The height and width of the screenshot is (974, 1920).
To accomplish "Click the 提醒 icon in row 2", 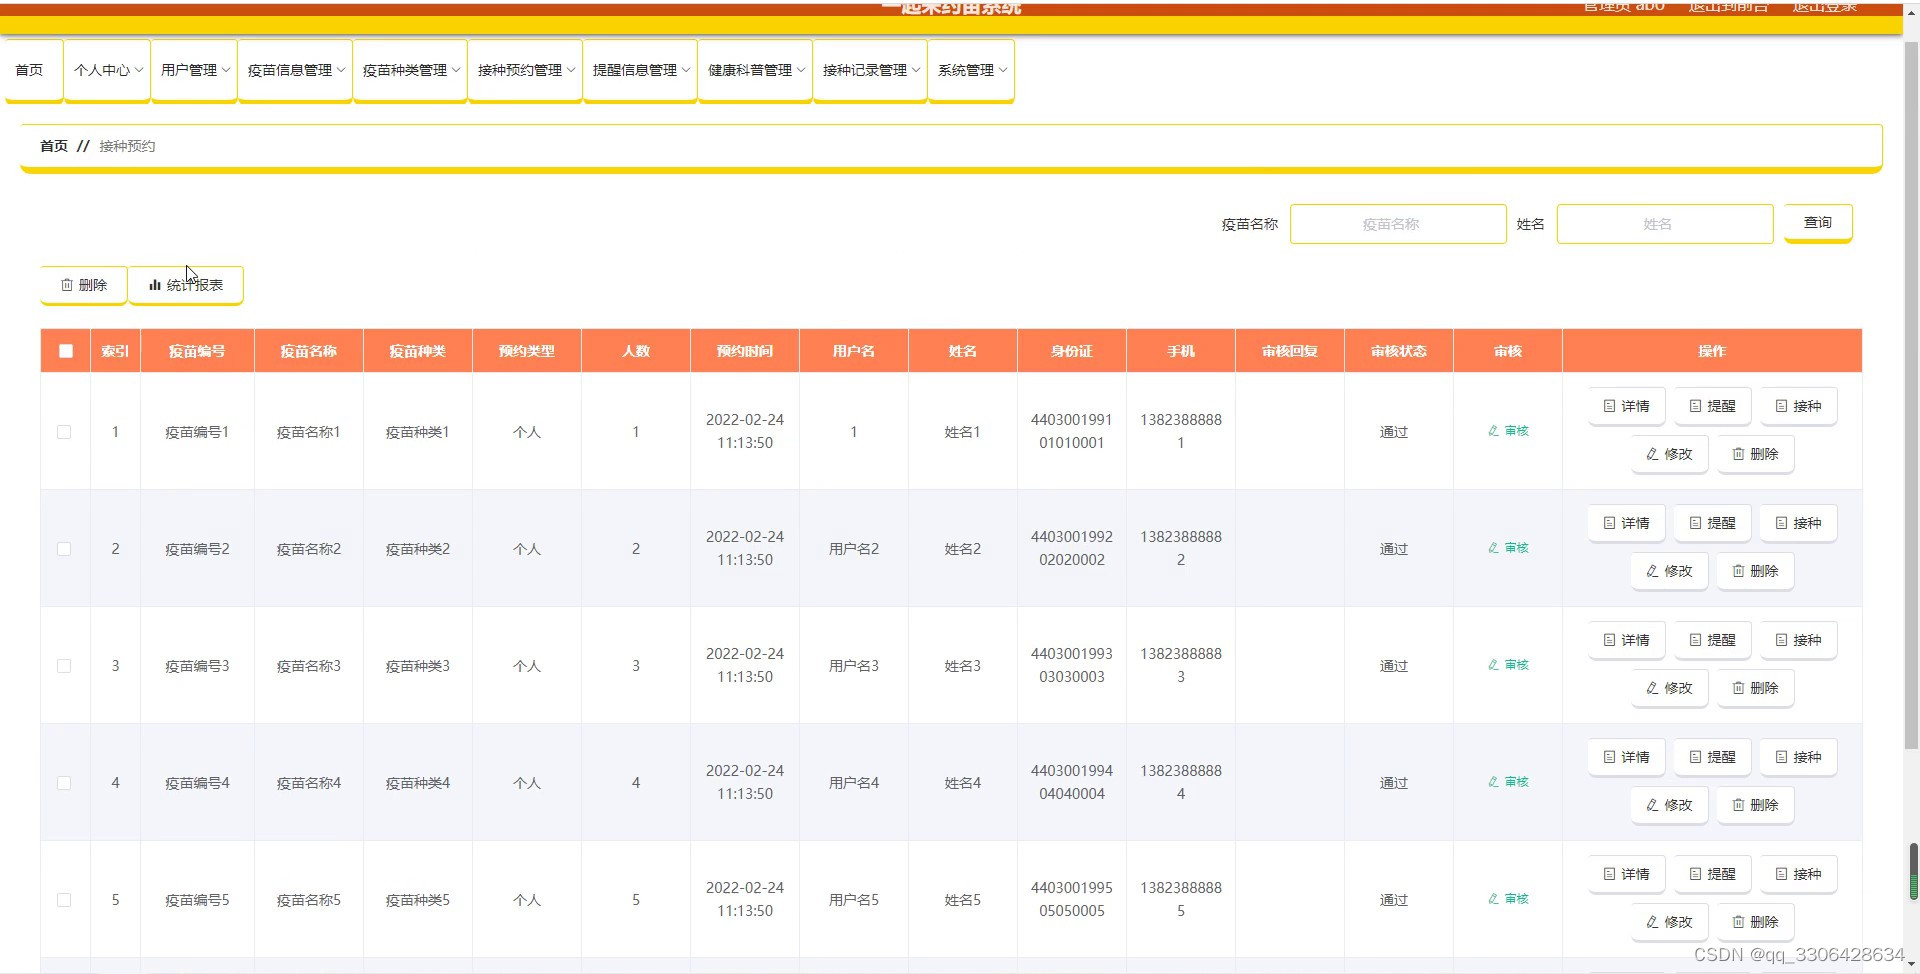I will pyautogui.click(x=1695, y=523).
